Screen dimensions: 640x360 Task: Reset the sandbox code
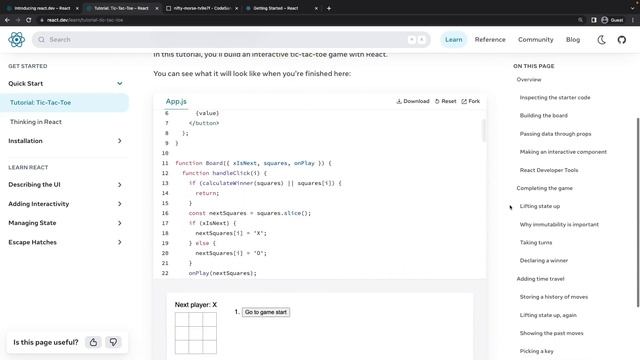pos(445,101)
